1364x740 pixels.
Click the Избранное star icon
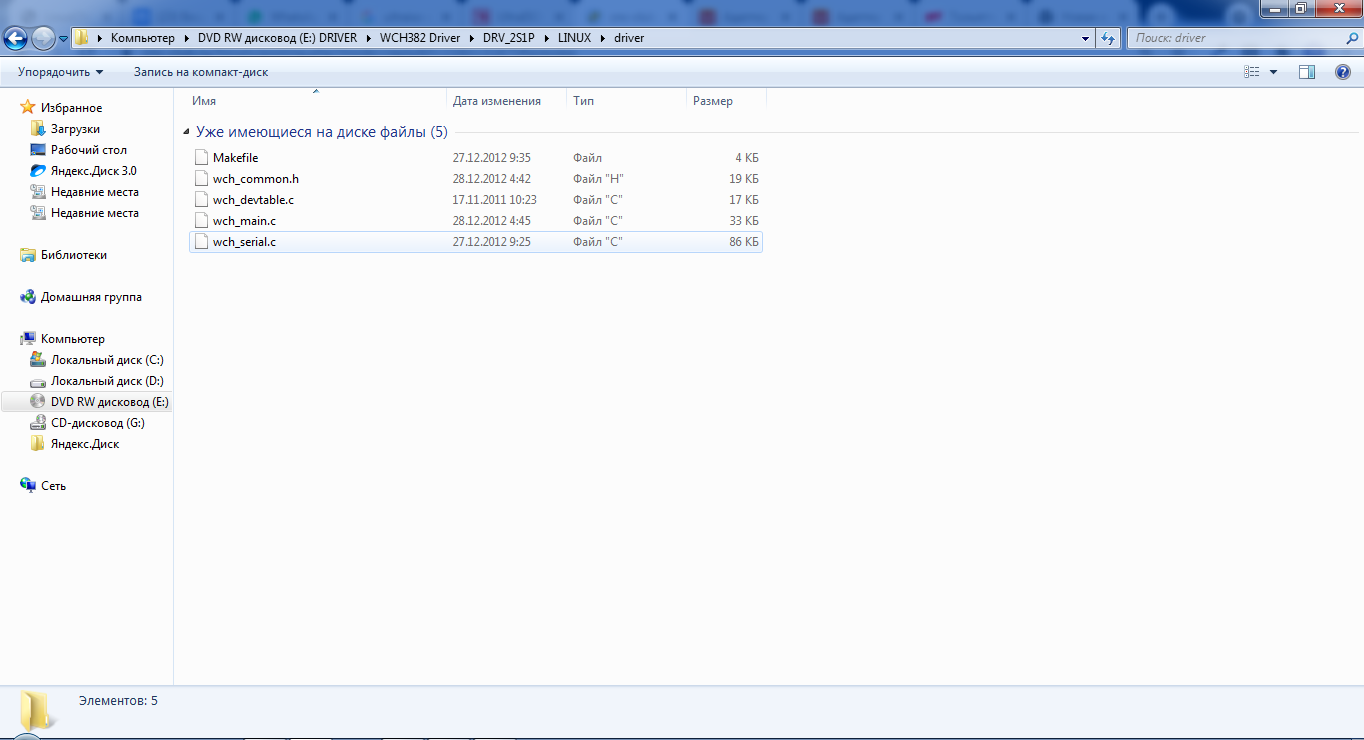[28, 108]
